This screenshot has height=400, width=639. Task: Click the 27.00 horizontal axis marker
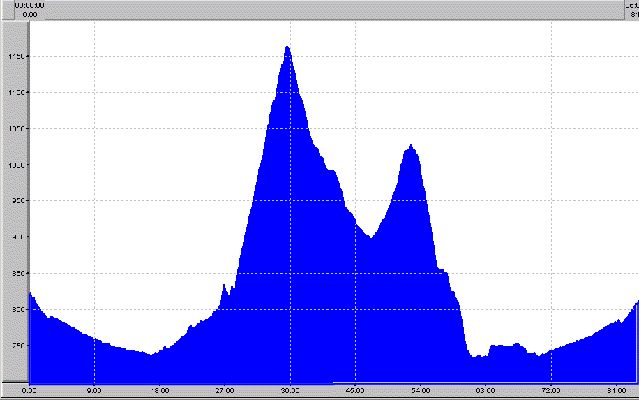click(225, 390)
